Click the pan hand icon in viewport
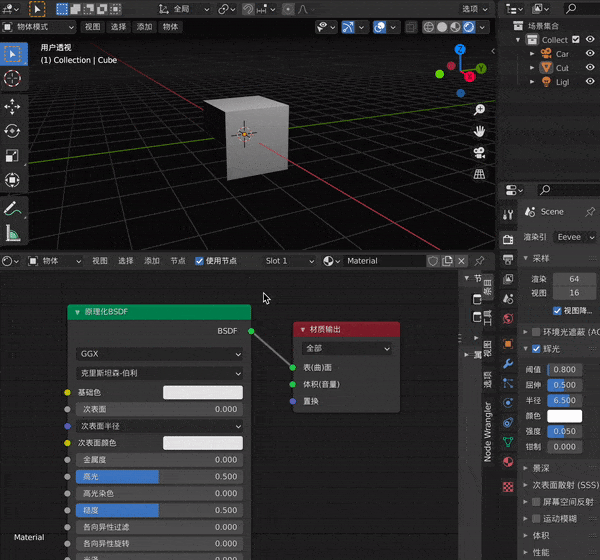This screenshot has height=560, width=600. pos(479,132)
